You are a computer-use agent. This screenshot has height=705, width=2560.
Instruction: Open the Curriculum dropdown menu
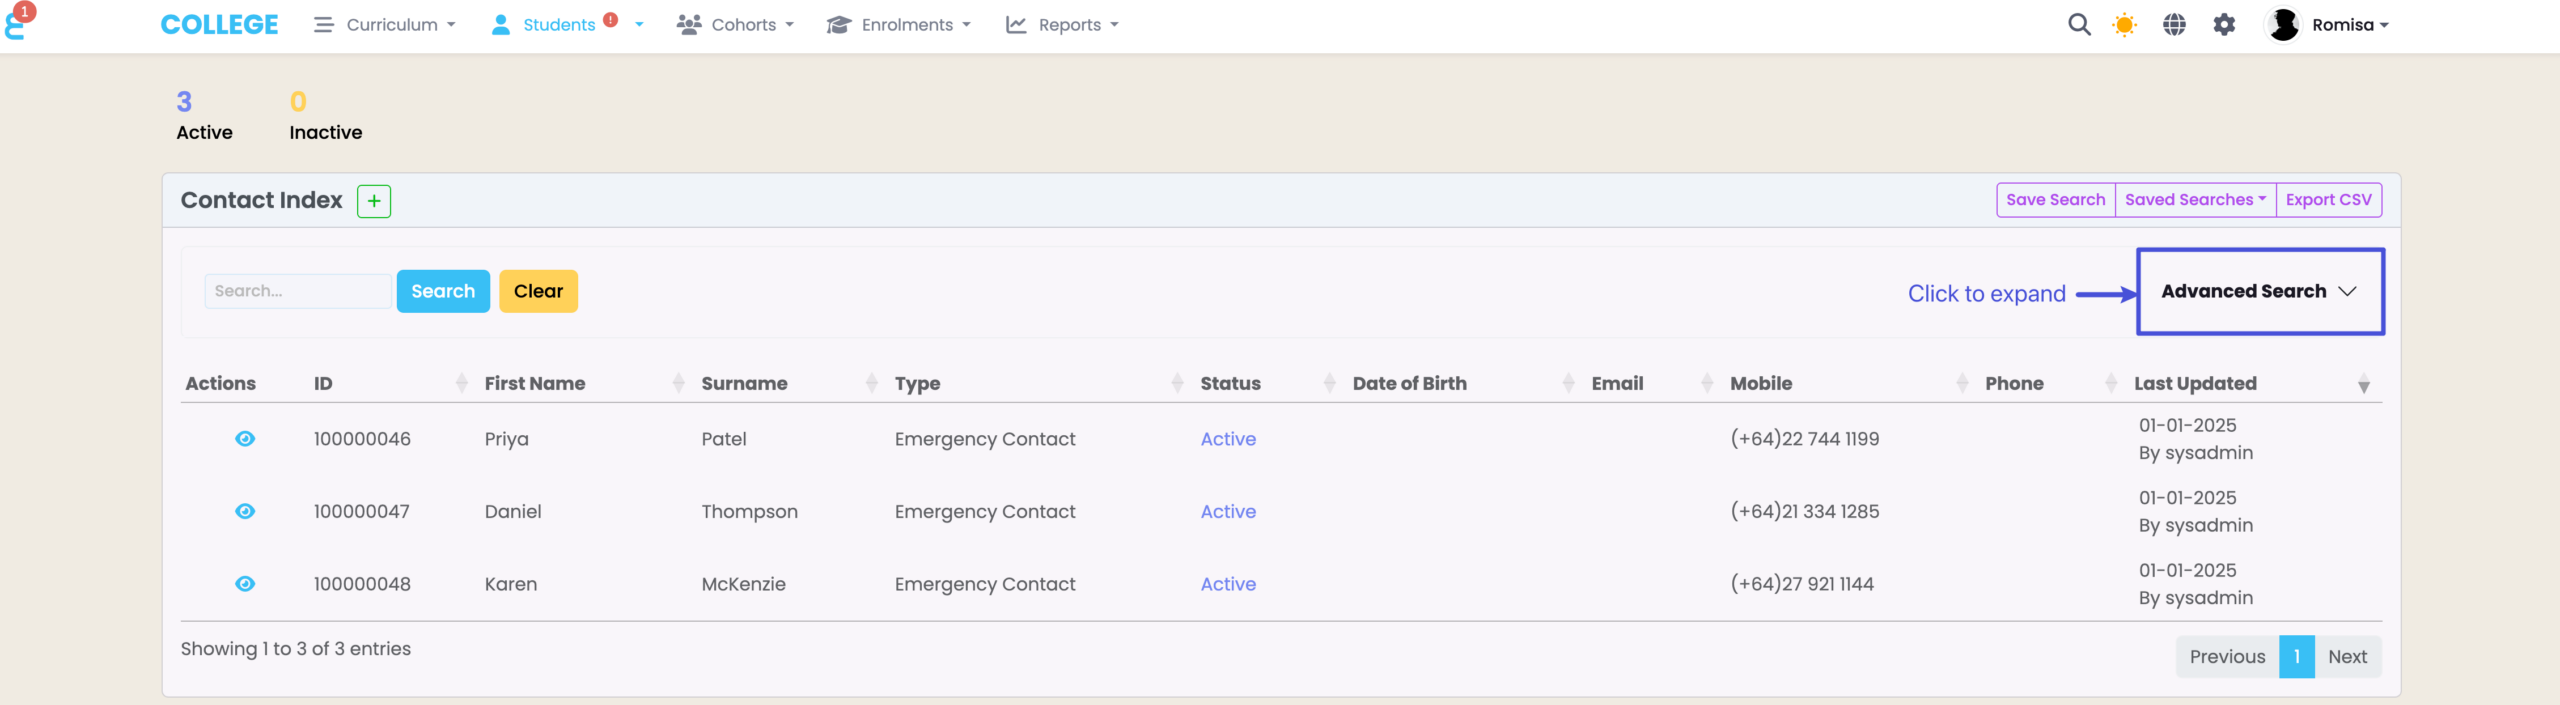pyautogui.click(x=385, y=25)
